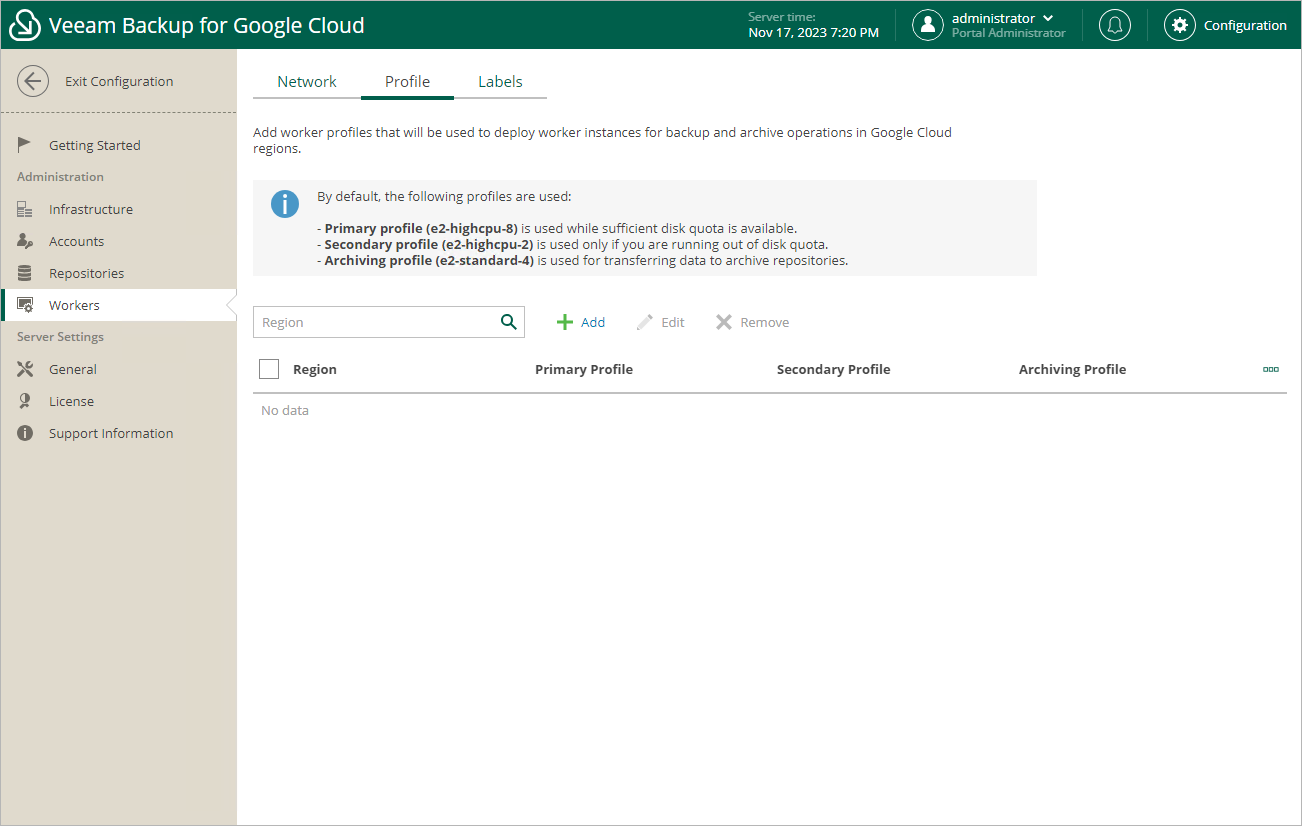Click 'Secondary profile (e2-highcpu-2)' text
Screen dimensions: 1302x826
point(429,244)
